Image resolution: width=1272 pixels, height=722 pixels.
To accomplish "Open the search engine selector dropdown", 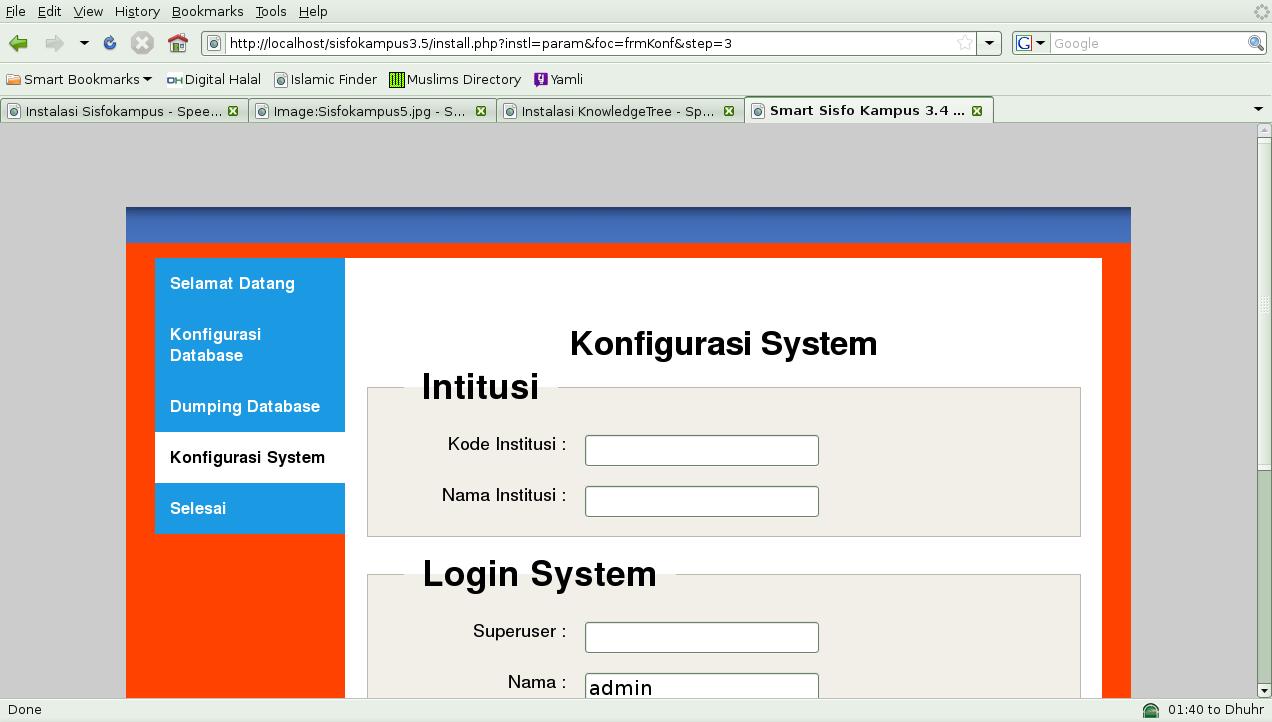I will coord(1030,43).
